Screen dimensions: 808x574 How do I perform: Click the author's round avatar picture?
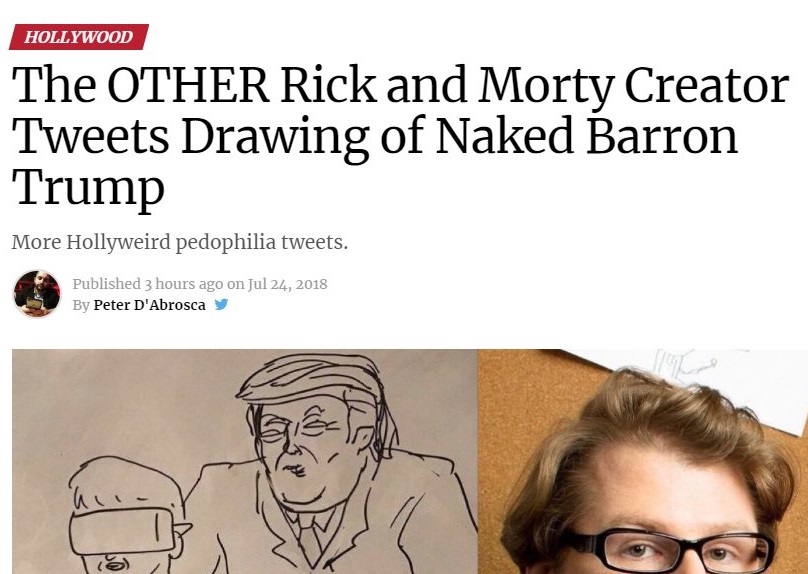click(37, 294)
